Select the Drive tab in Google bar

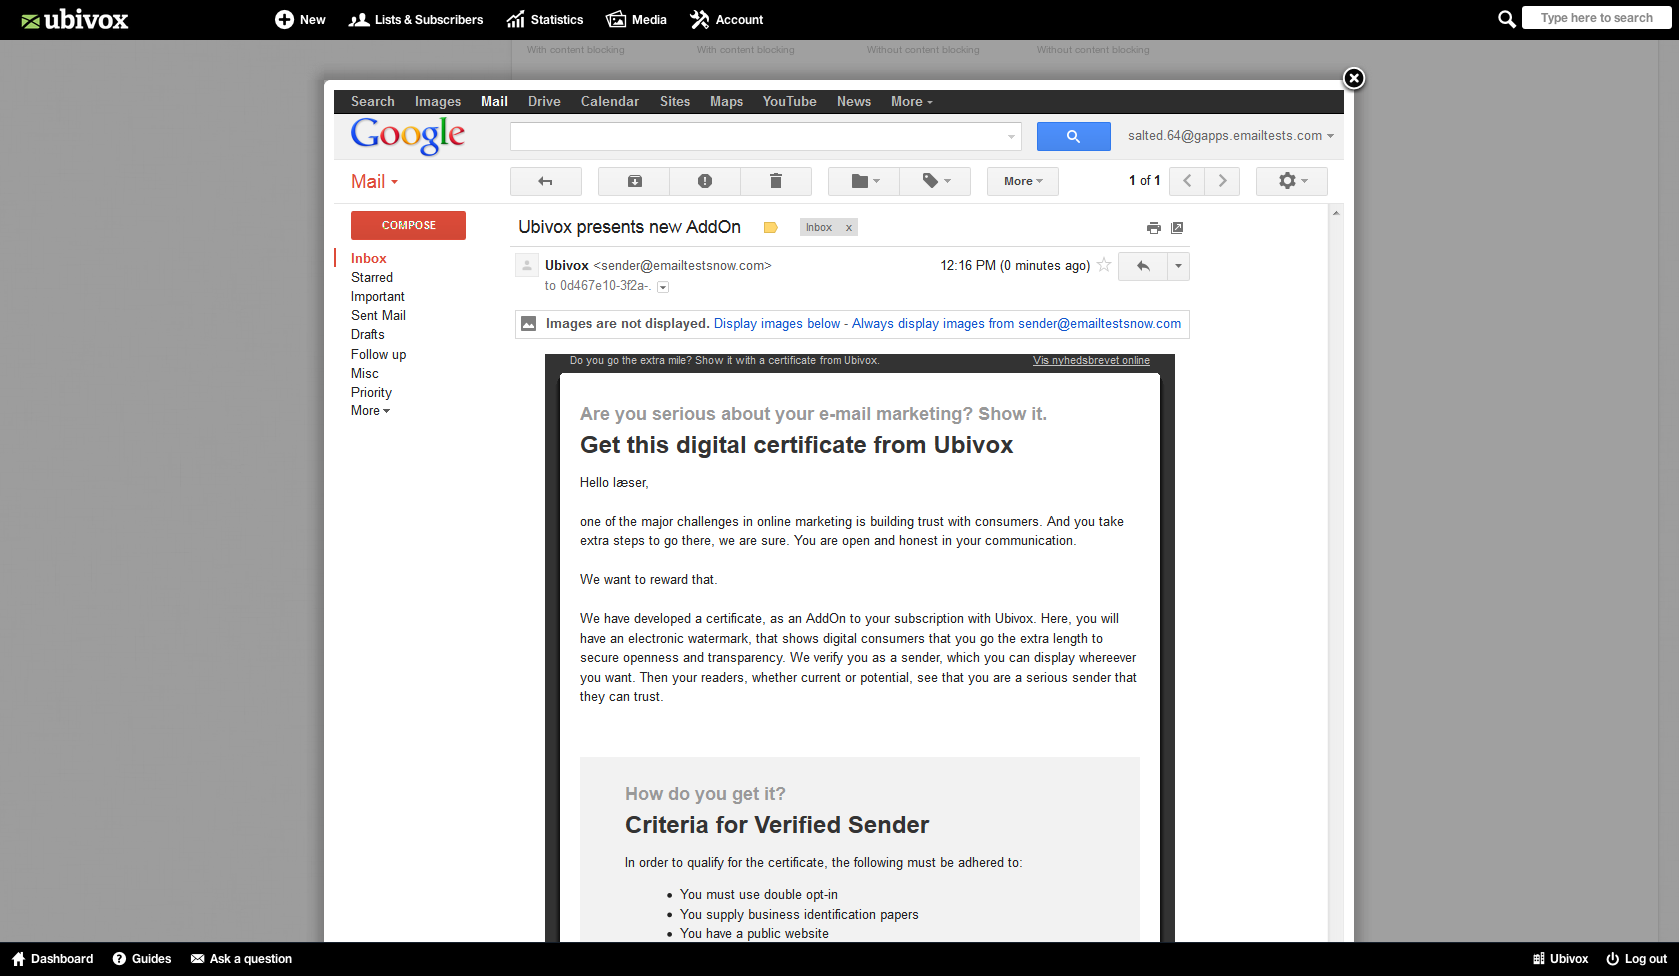tap(544, 101)
